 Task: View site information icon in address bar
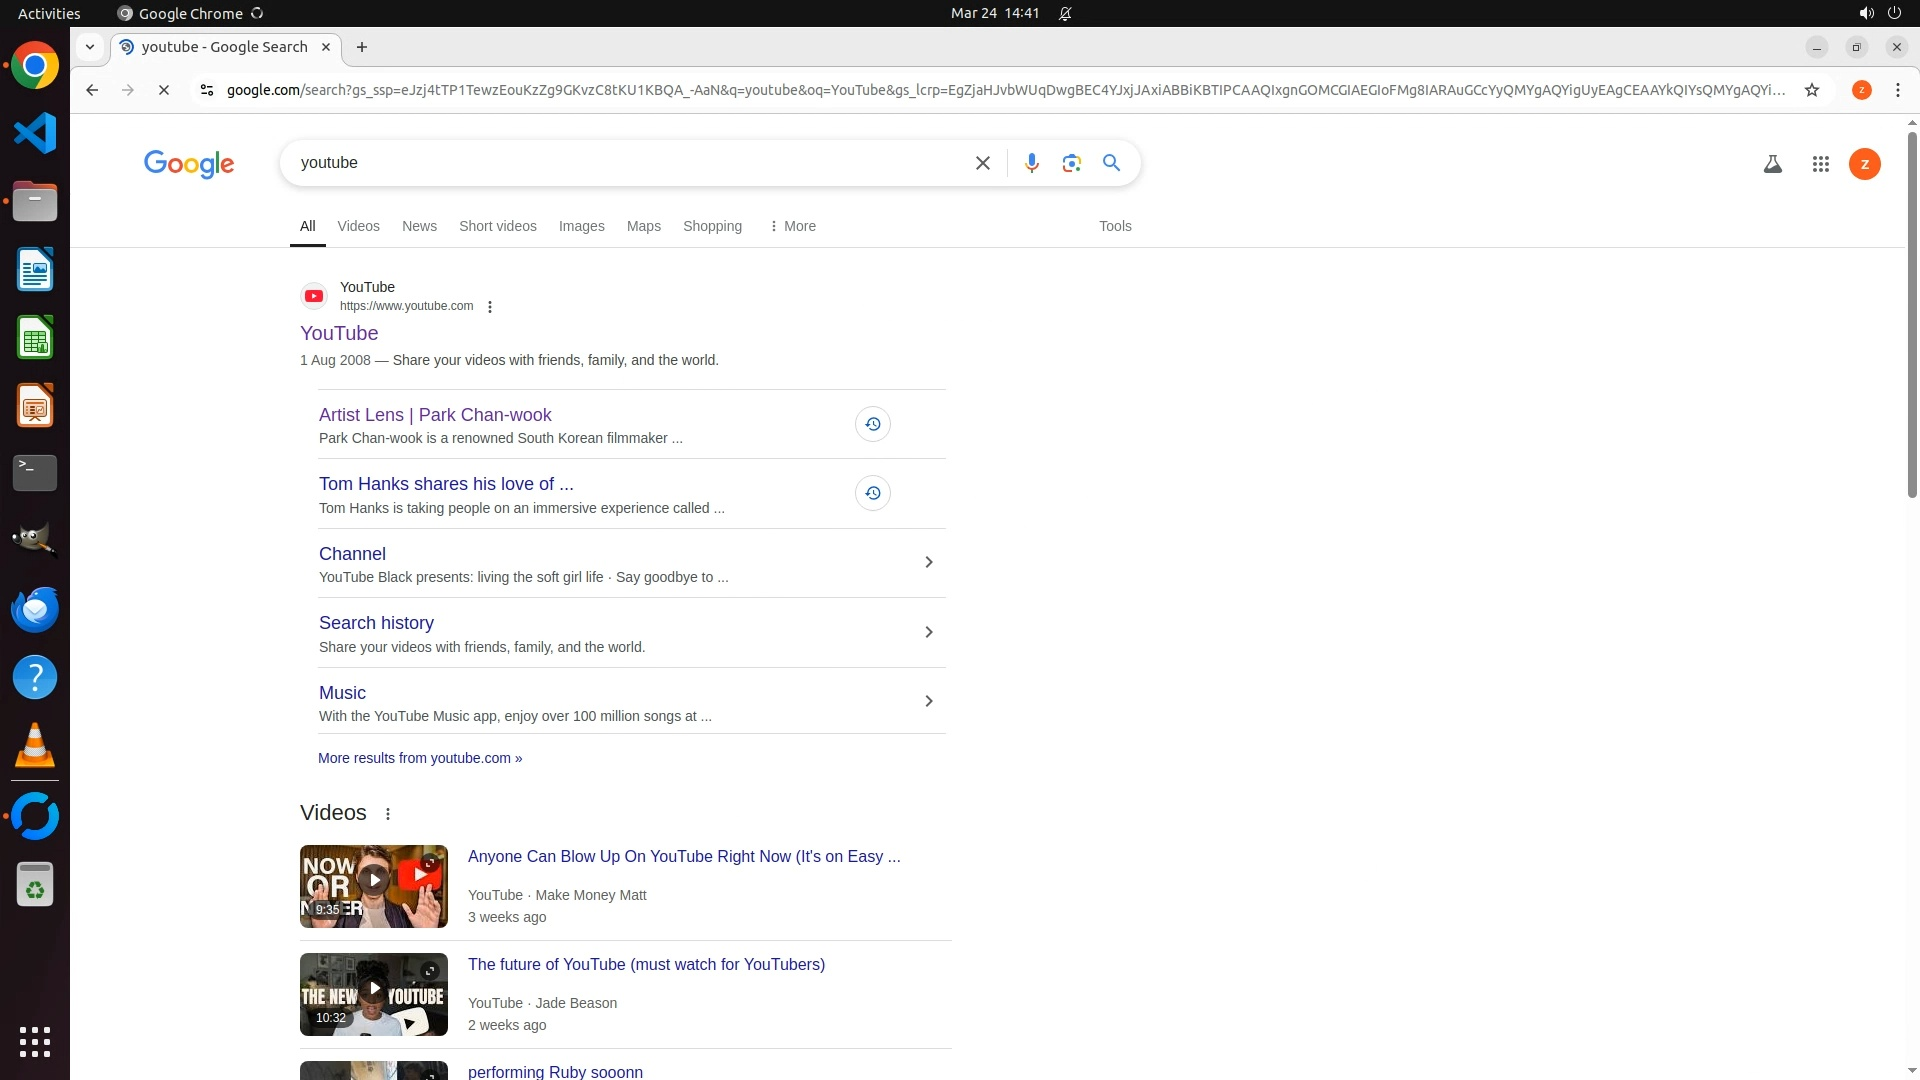coord(206,90)
